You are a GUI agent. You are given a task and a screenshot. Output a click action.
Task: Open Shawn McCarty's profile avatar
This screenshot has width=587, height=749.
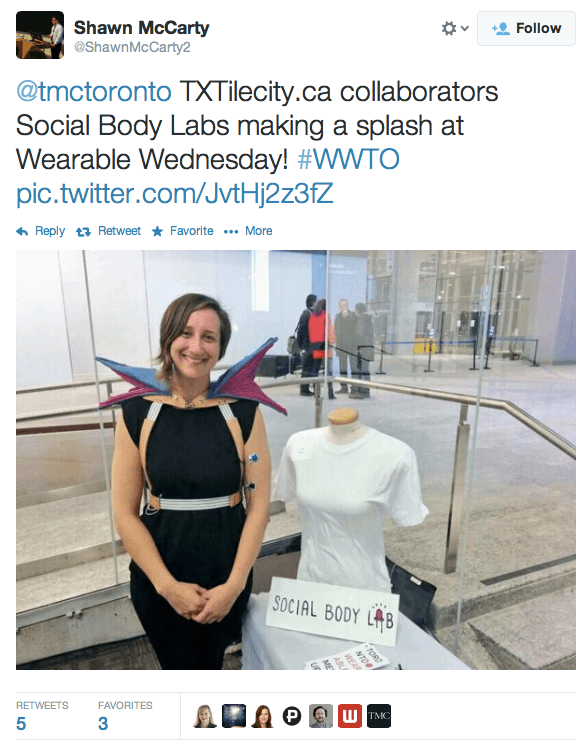pyautogui.click(x=40, y=35)
